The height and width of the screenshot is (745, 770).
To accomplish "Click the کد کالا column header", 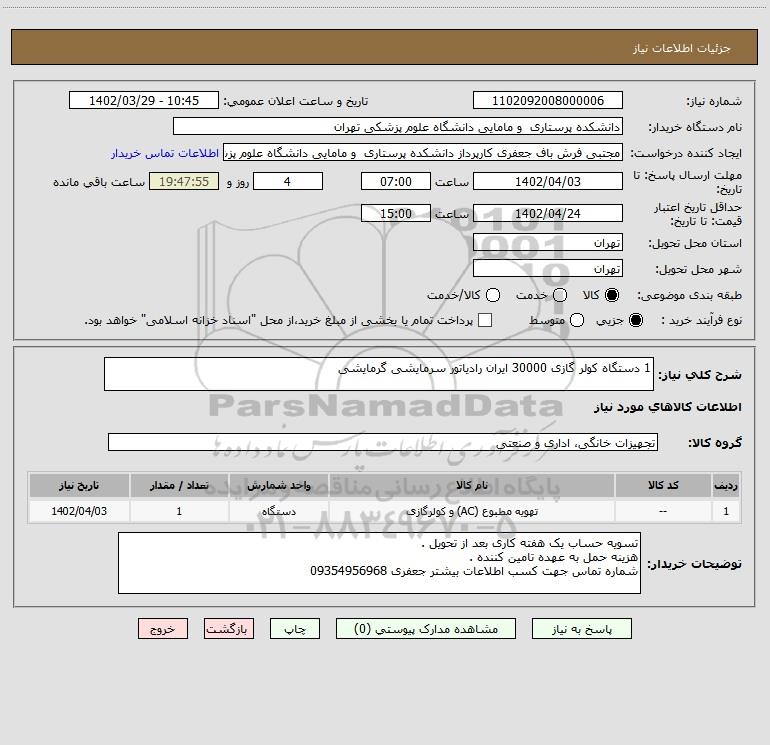I will pyautogui.click(x=663, y=485).
